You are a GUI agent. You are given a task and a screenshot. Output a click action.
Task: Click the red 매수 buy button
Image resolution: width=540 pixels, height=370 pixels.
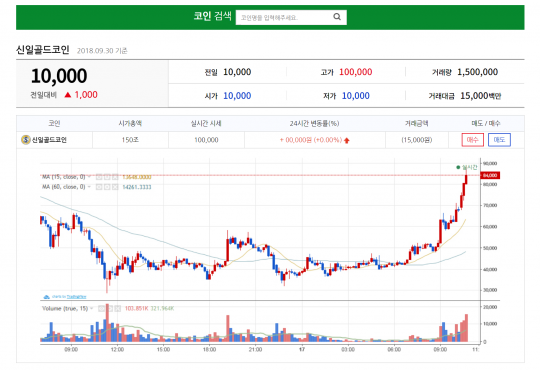click(472, 140)
